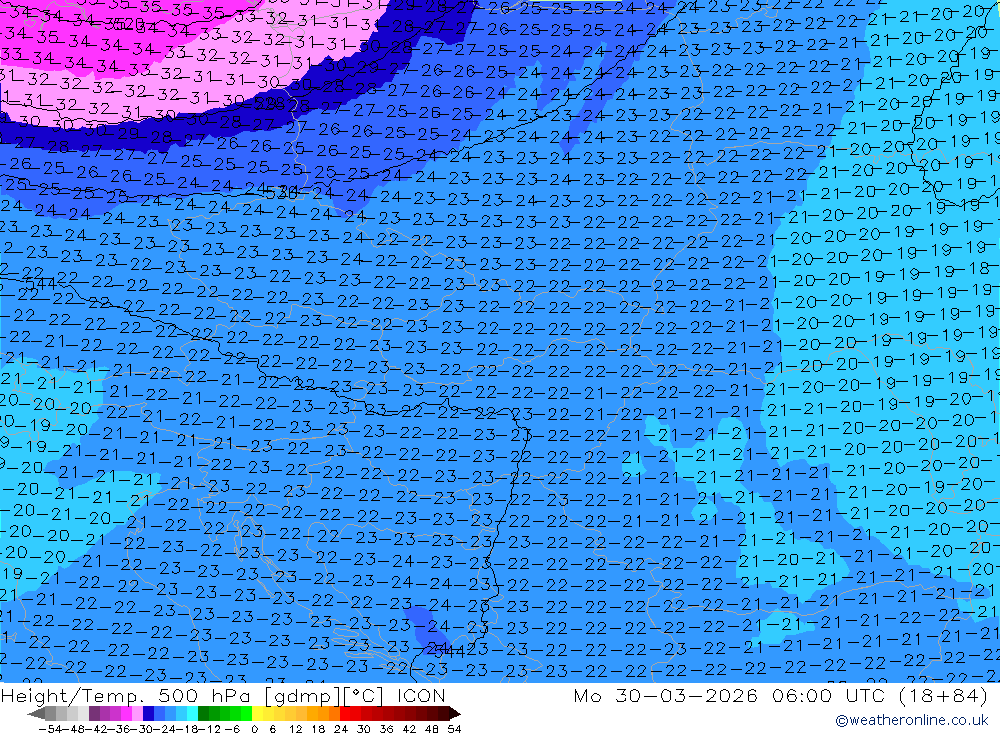This screenshot has height=733, width=1000.
Task: Pick the yellow swatch above legend value 0
Action: 258,714
